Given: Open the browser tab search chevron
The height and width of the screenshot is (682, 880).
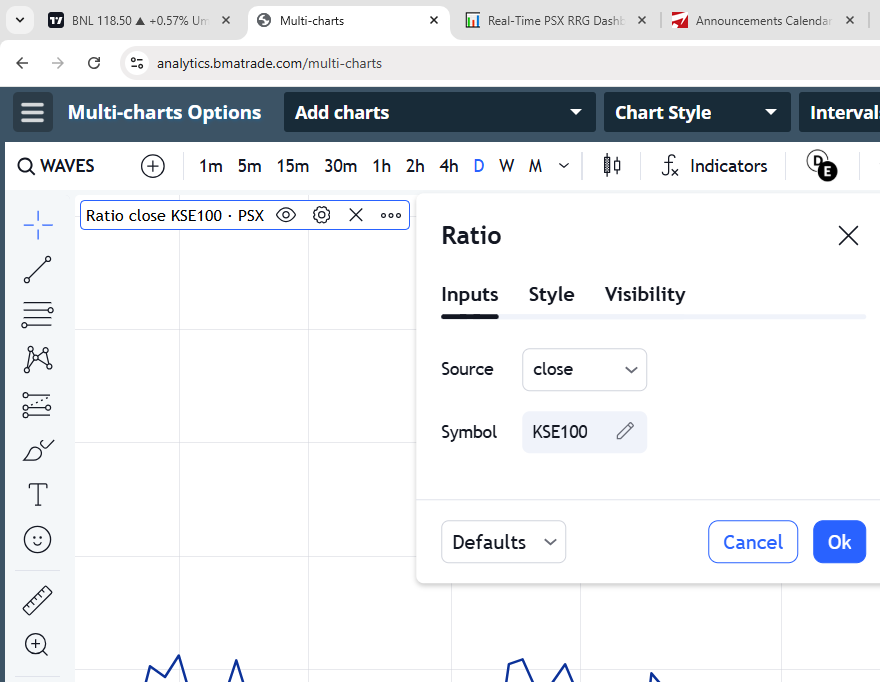Looking at the screenshot, I should point(20,20).
